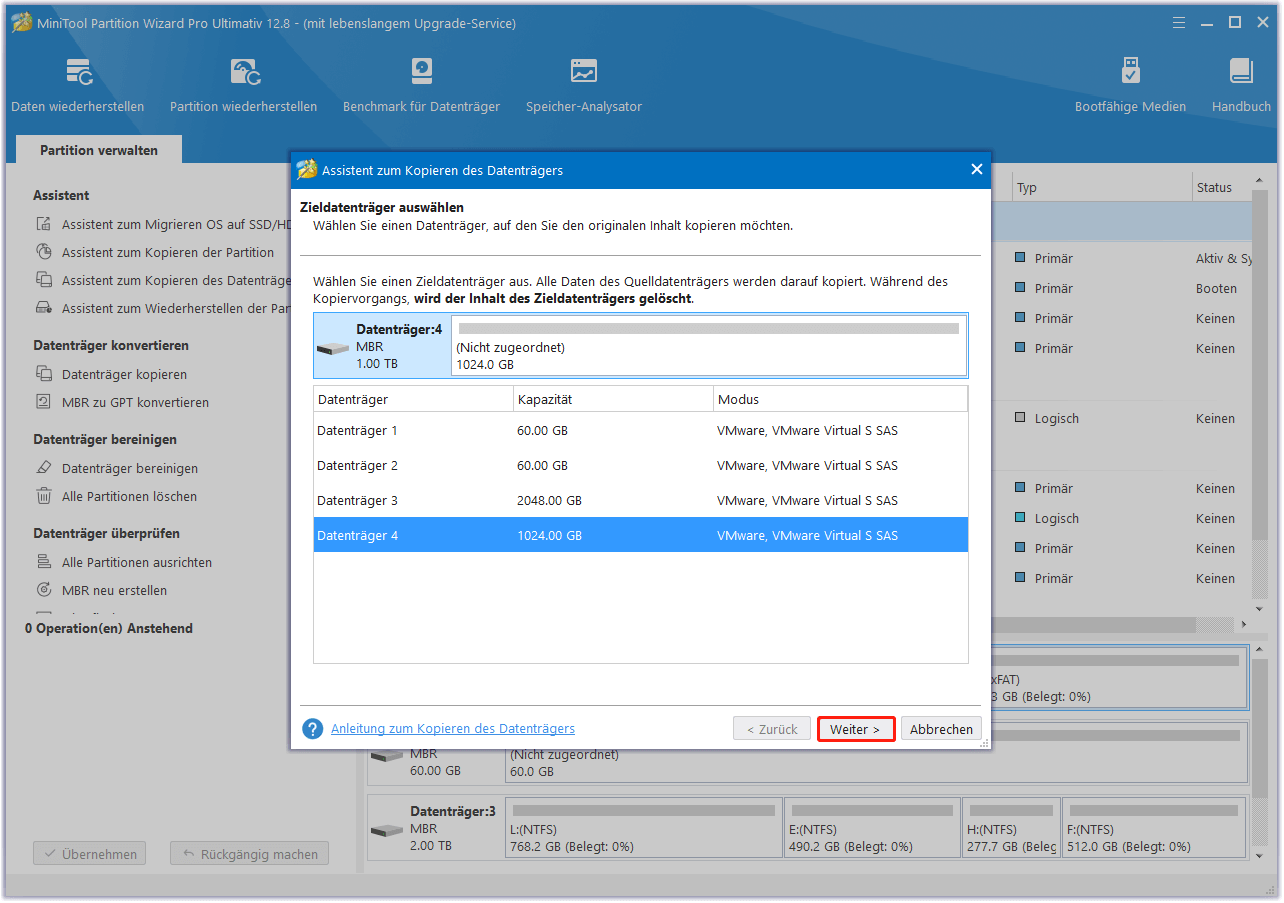Close the copy disk assistant dialog
Image resolution: width=1284 pixels, height=903 pixels.
977,170
